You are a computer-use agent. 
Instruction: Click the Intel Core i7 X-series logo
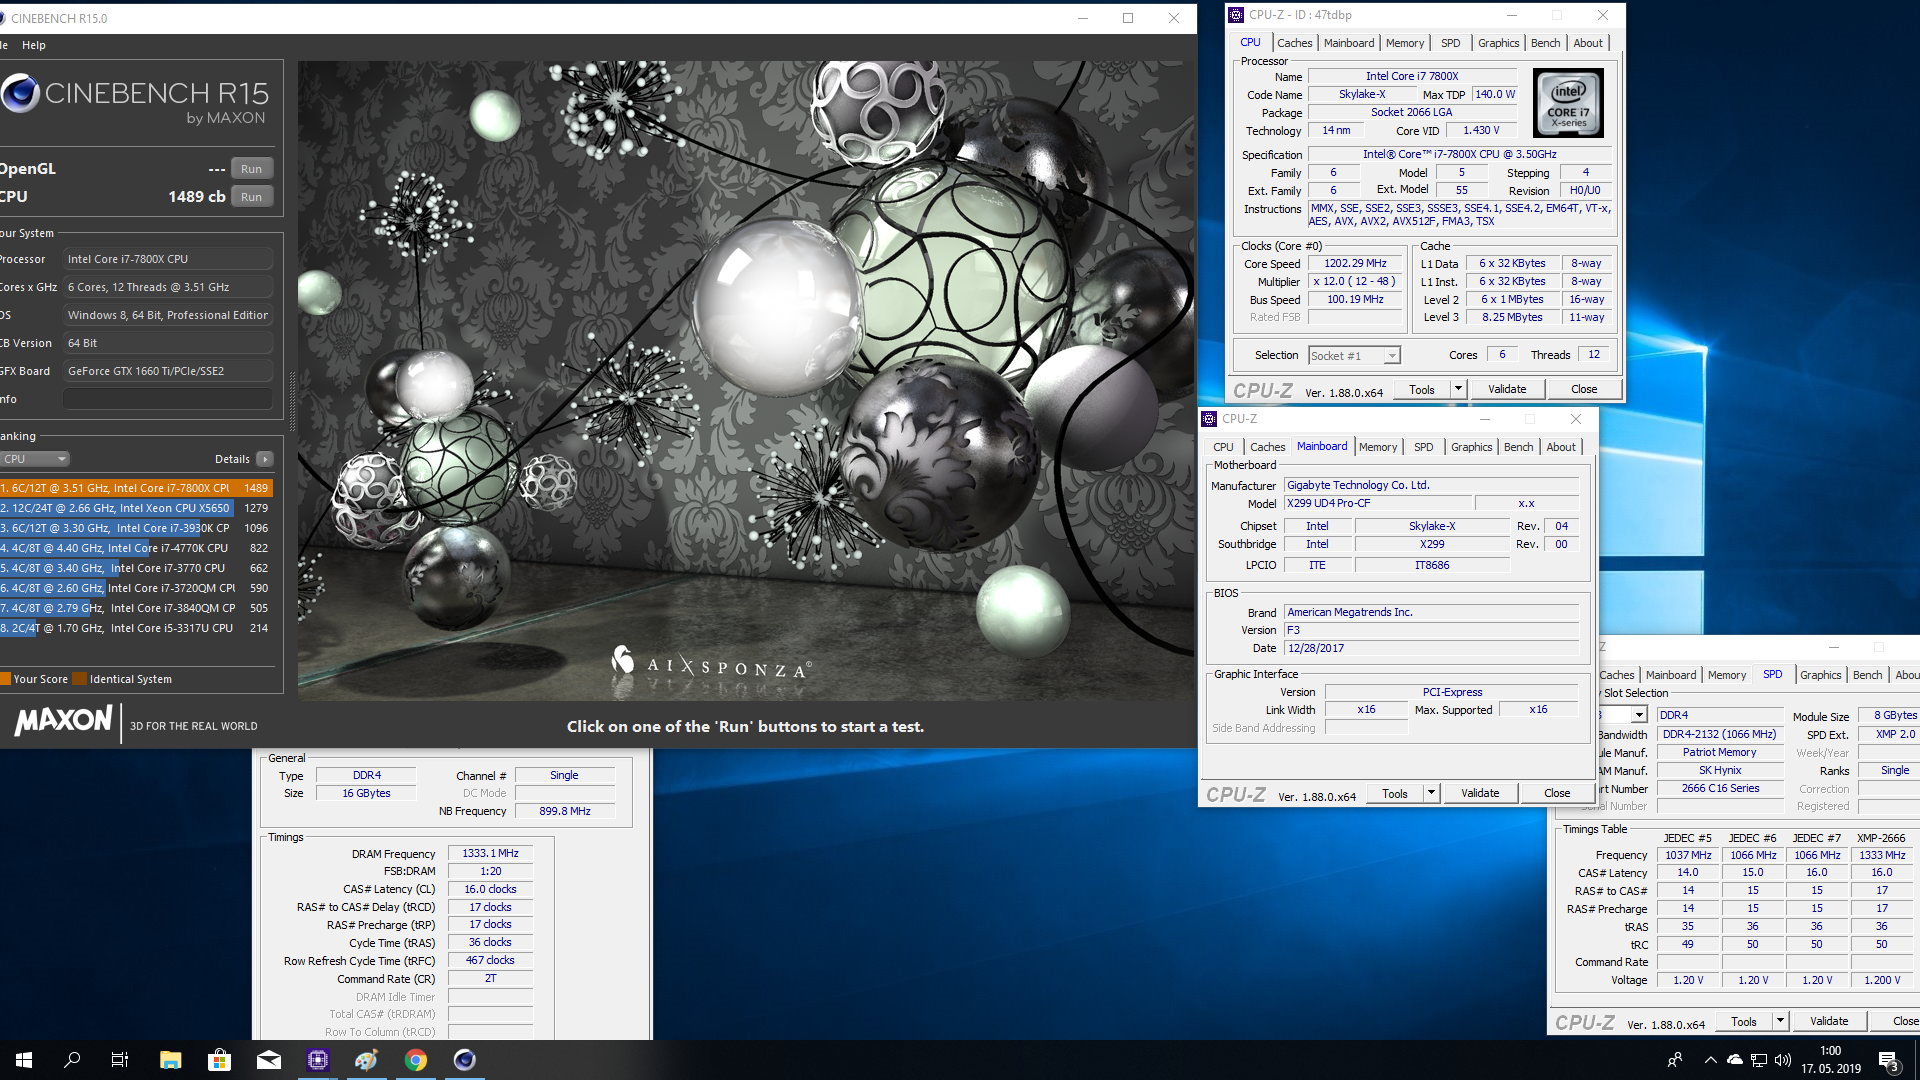(1568, 103)
